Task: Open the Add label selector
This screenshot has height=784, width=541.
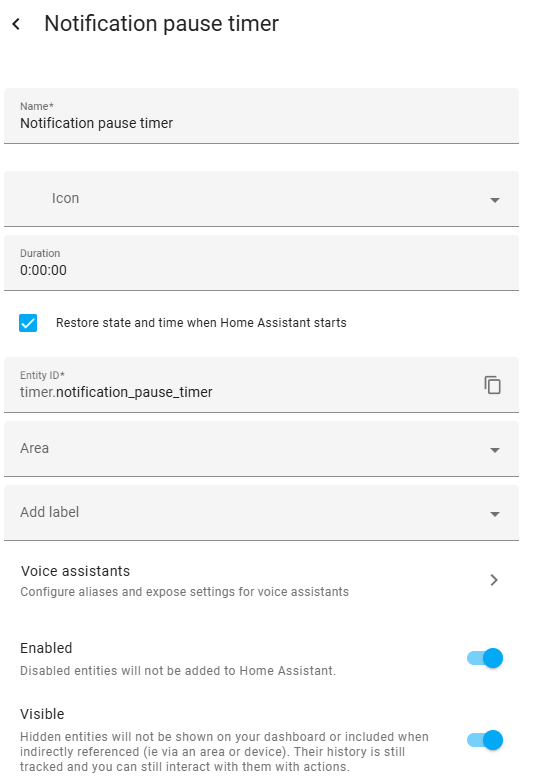Action: coord(262,513)
